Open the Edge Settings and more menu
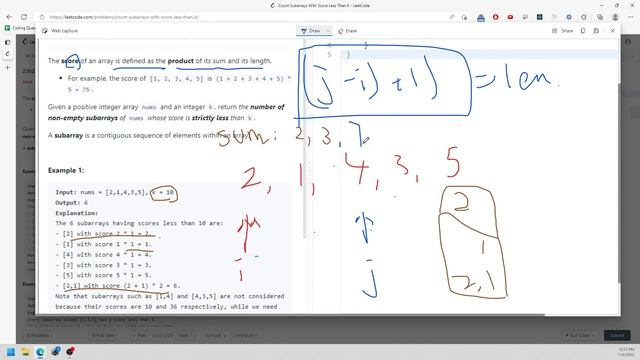This screenshot has height=360, width=640. pos(631,17)
